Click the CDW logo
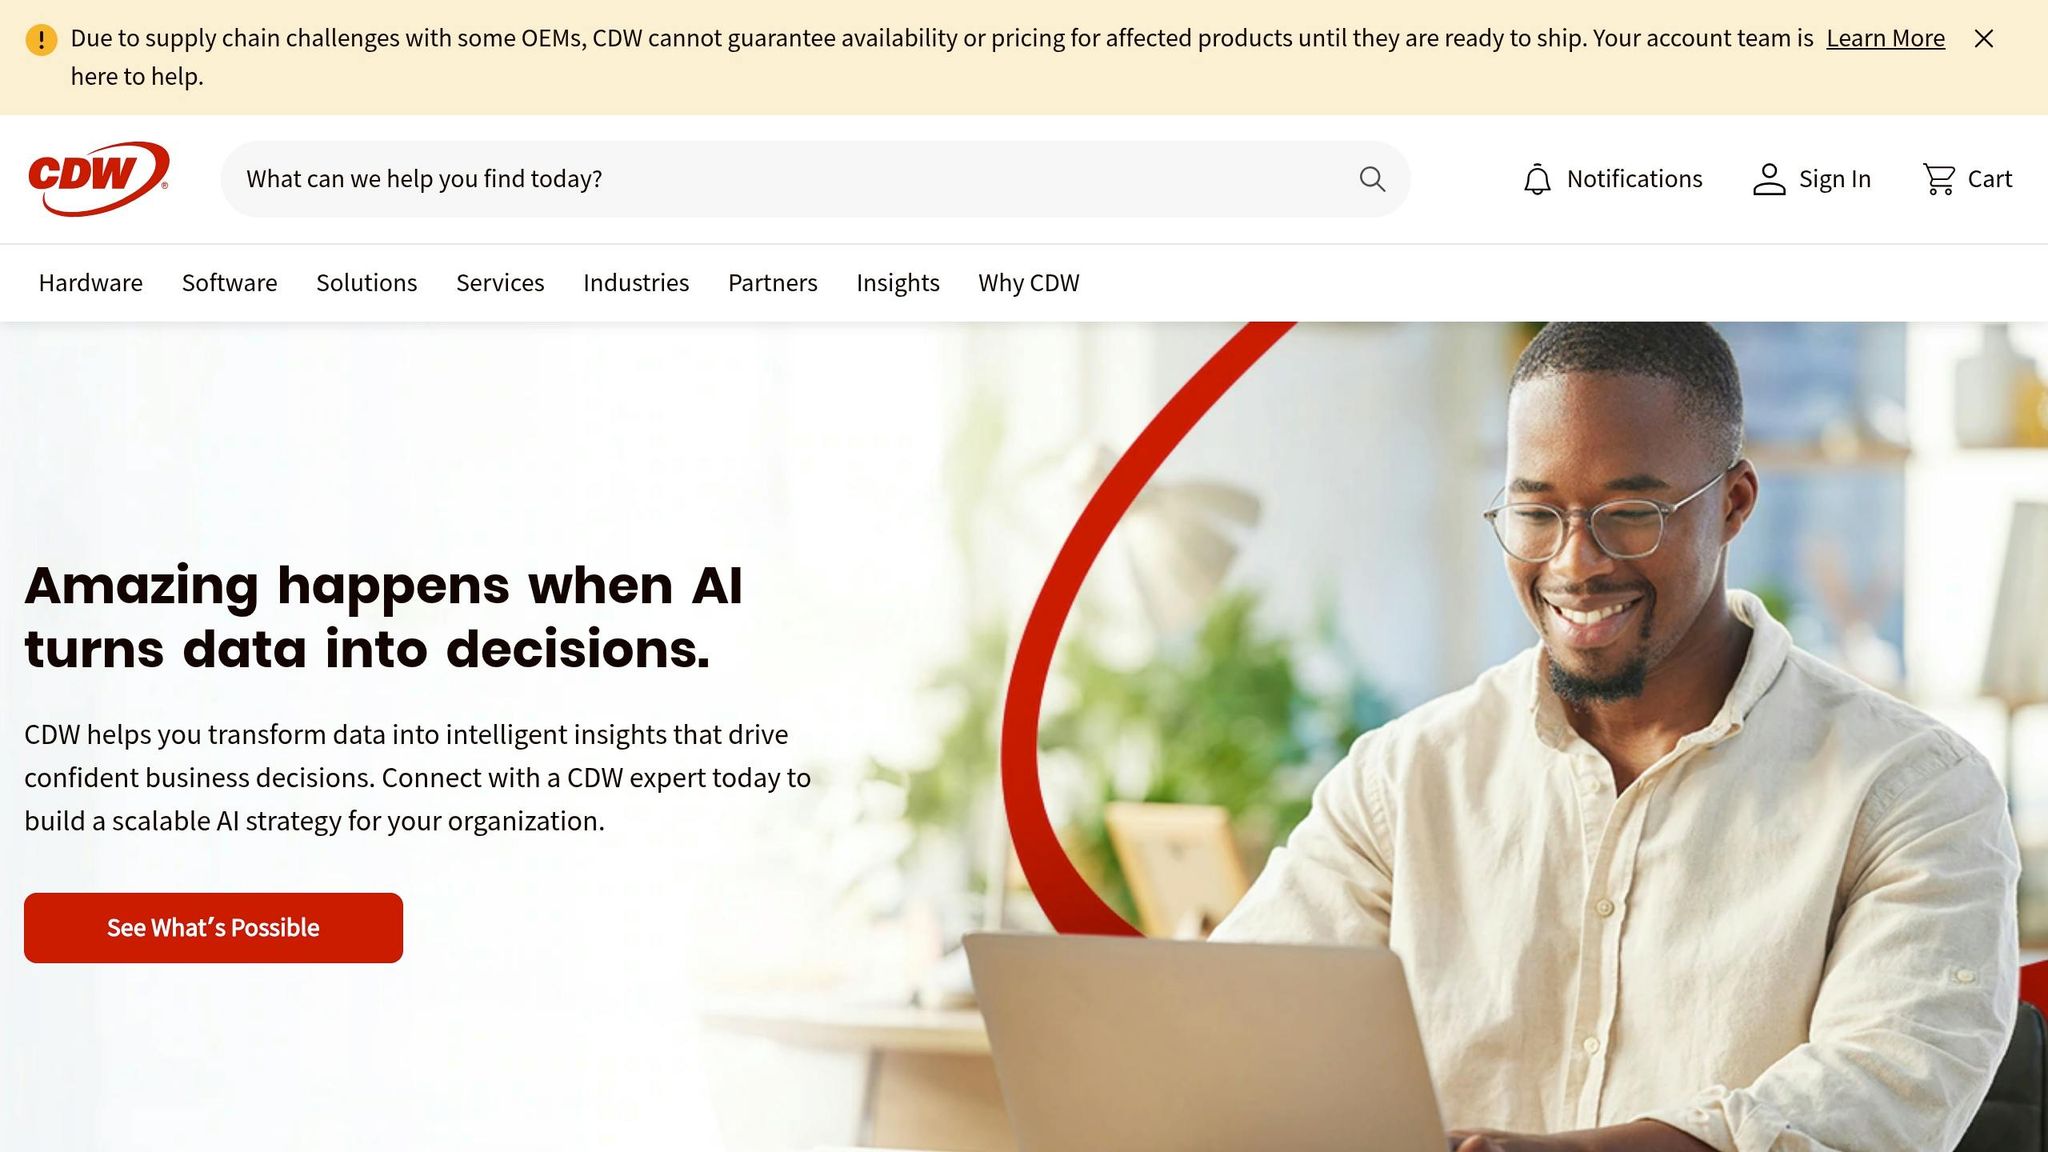 point(98,179)
